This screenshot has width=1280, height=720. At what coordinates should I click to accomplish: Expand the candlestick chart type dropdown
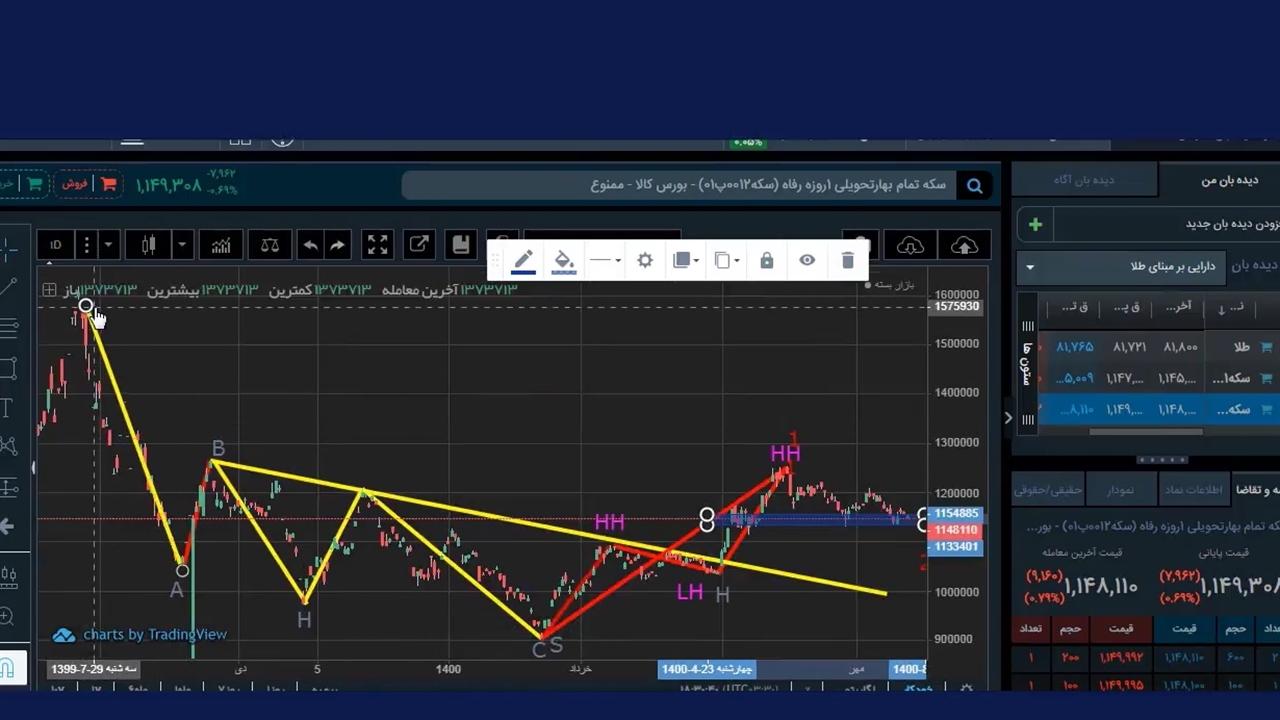coord(182,245)
